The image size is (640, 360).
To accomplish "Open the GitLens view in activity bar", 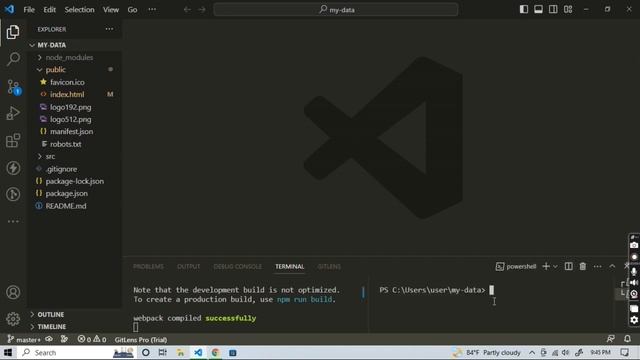I will click(x=13, y=194).
